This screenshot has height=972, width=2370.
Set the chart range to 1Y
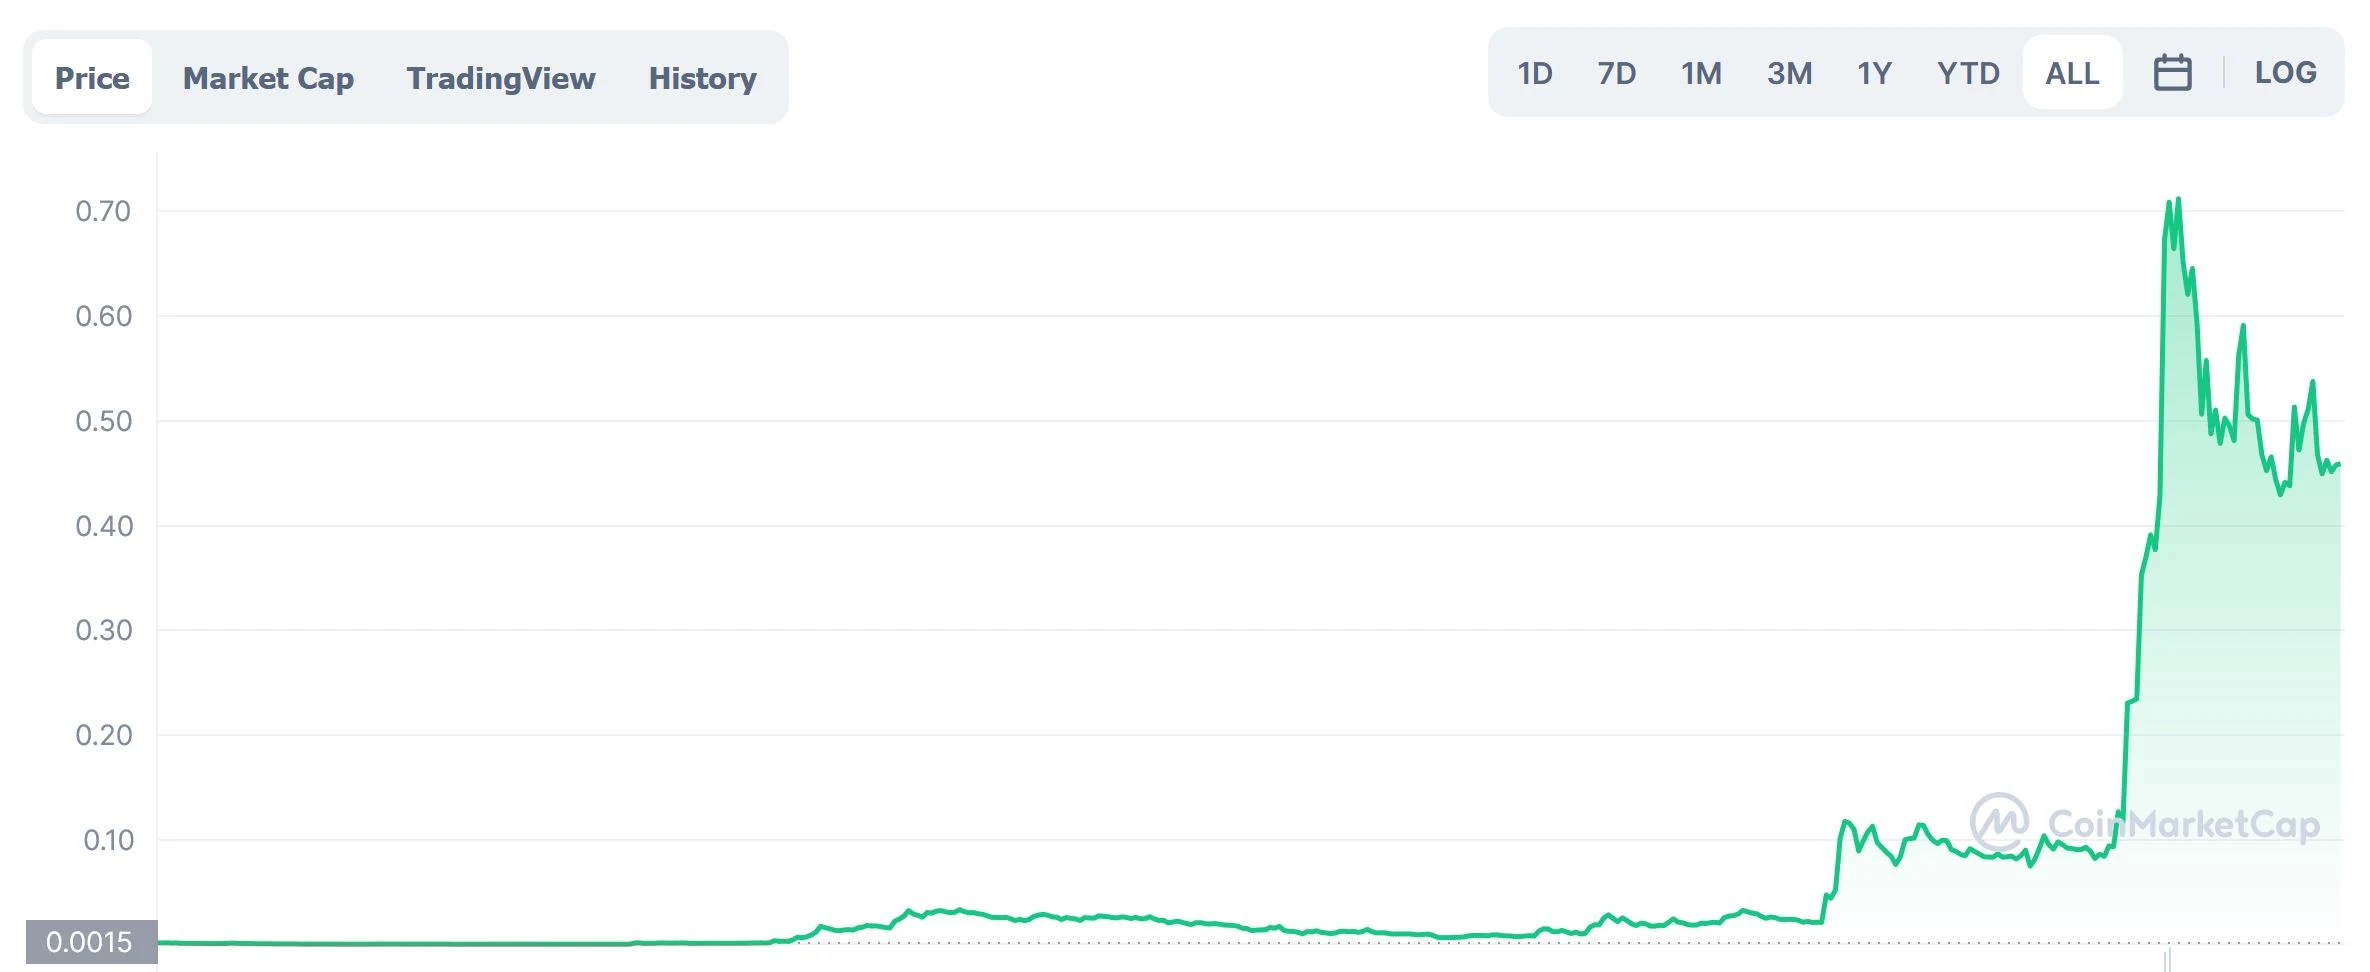pos(1874,73)
